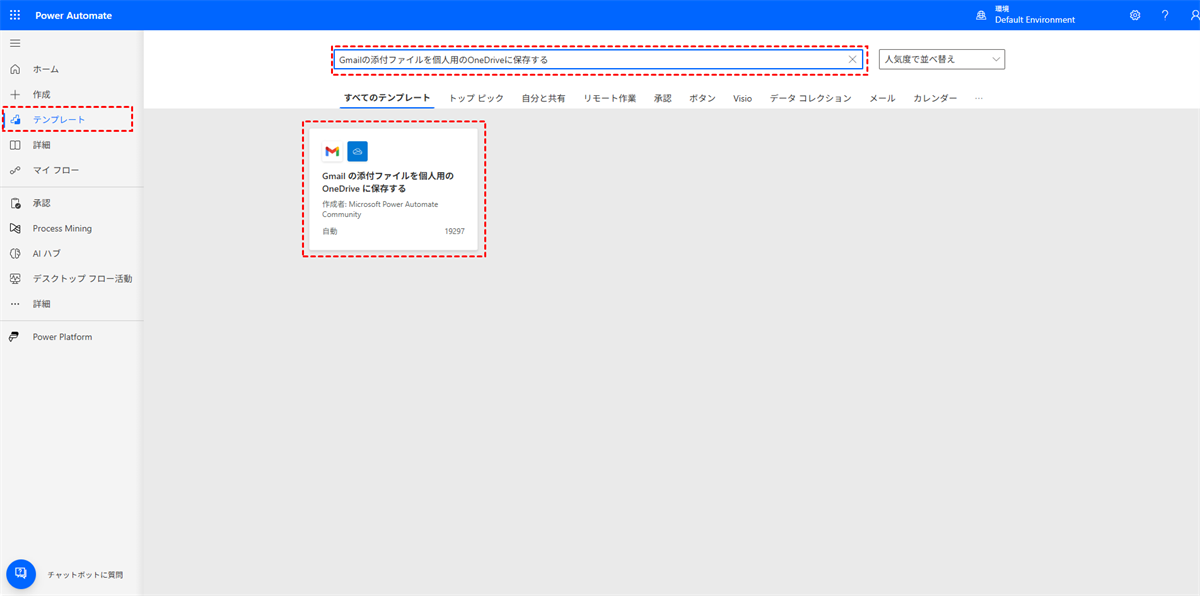The image size is (1200, 596).
Task: Click the template search input field
Action: tap(598, 59)
